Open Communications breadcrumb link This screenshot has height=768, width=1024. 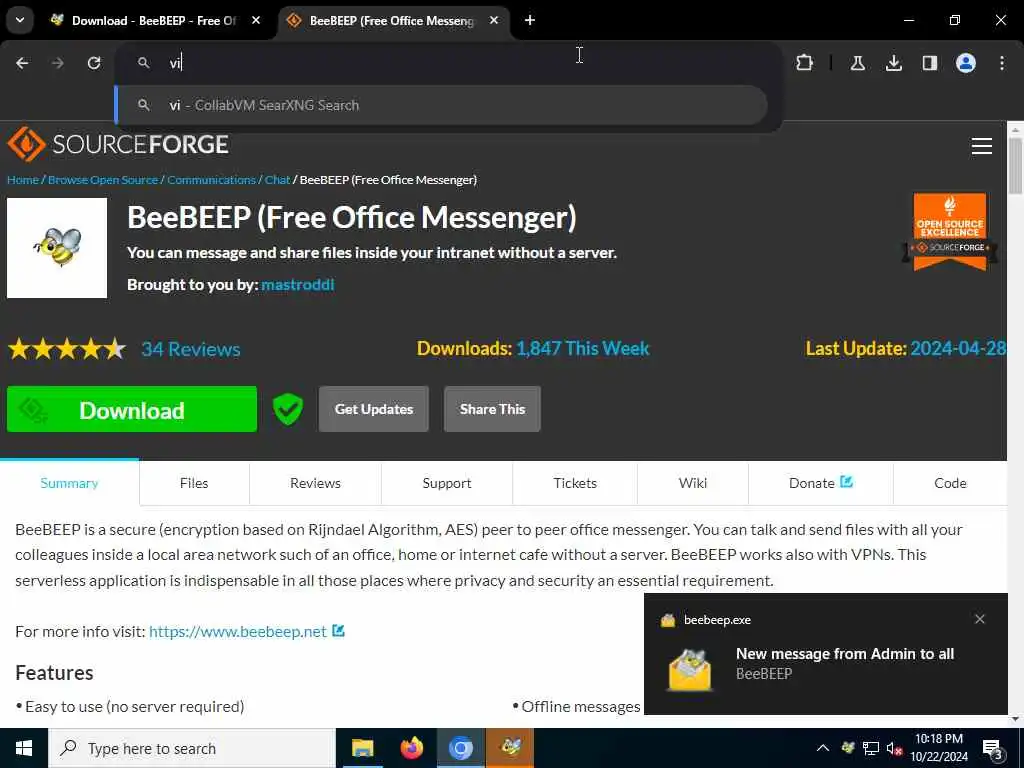coord(211,180)
